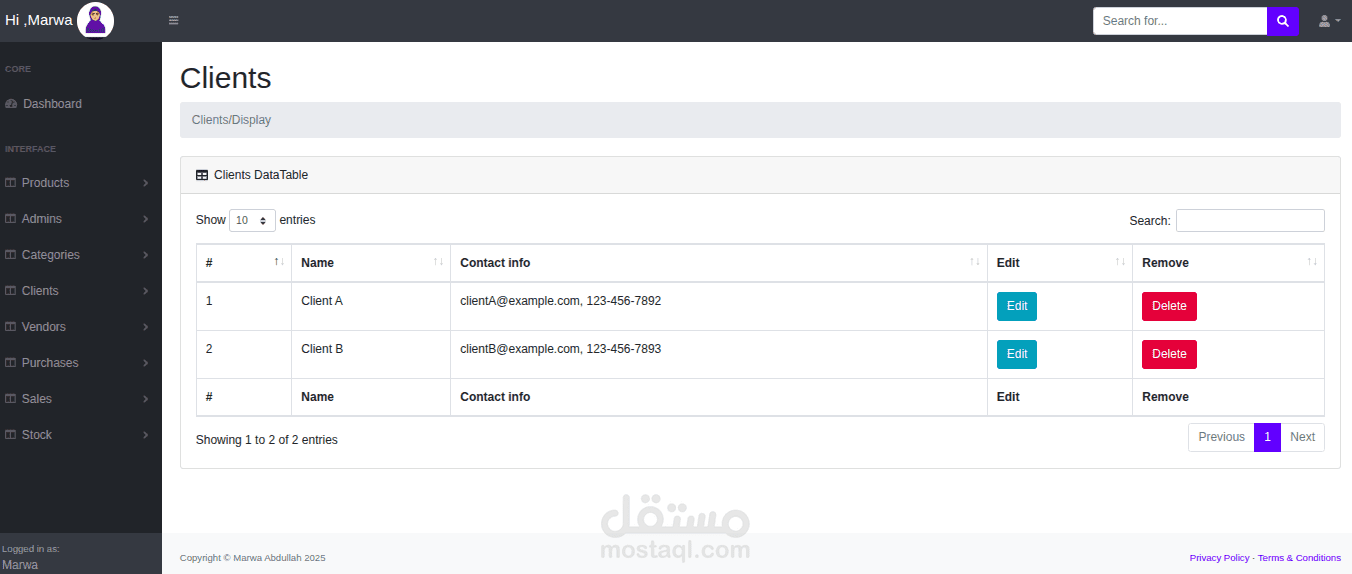Click the Hi, Marwa greeting text

(x=39, y=20)
